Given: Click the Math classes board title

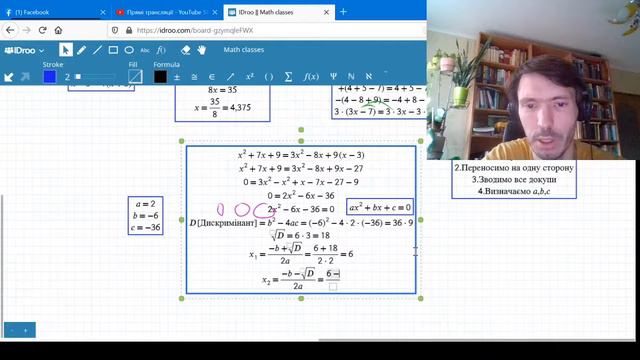Looking at the screenshot, I should tap(244, 50).
